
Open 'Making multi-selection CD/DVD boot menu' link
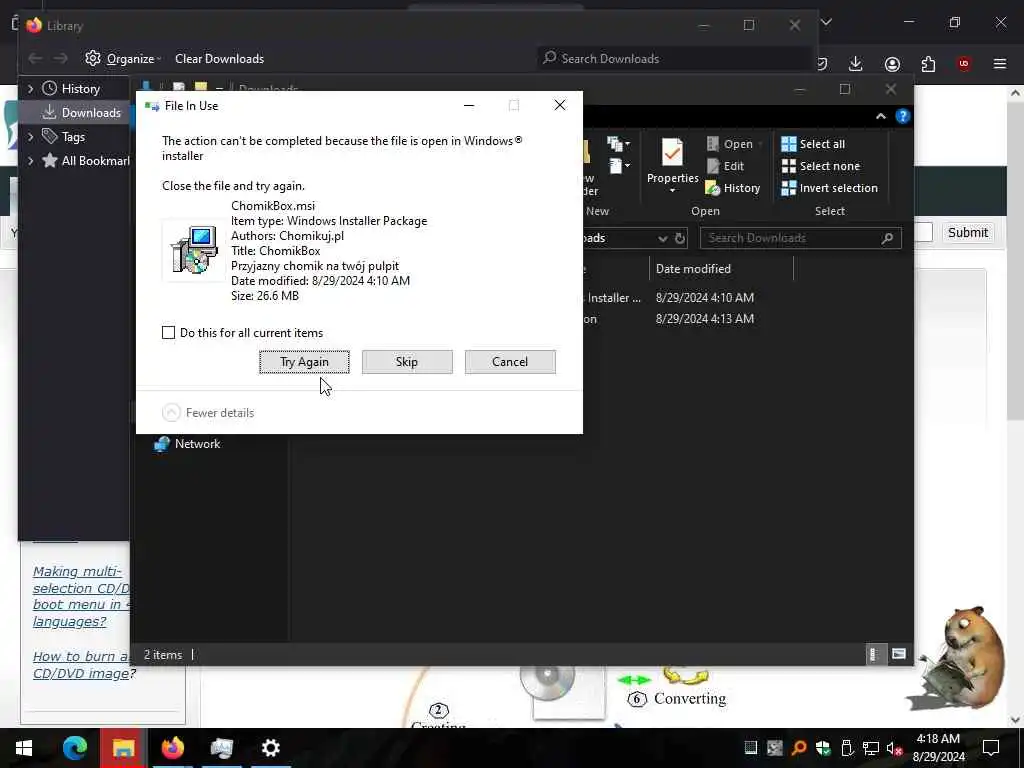click(81, 596)
